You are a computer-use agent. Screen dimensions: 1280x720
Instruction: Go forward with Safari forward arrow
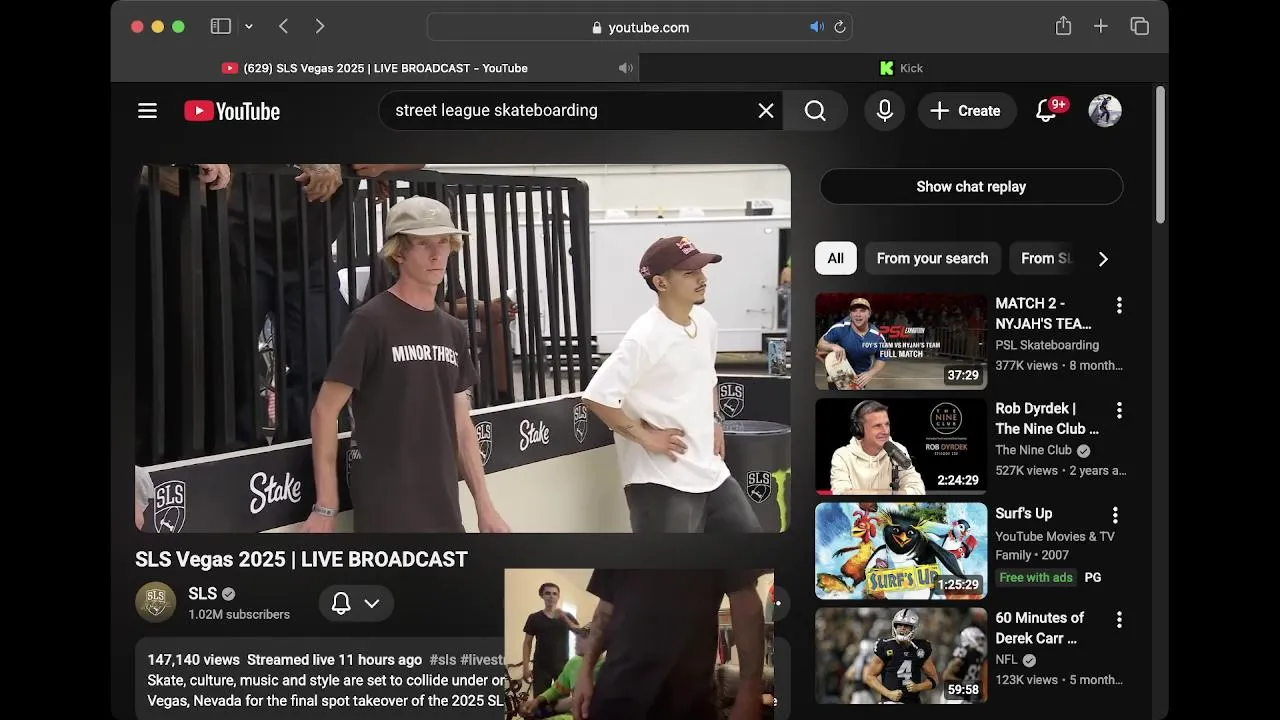pyautogui.click(x=320, y=27)
